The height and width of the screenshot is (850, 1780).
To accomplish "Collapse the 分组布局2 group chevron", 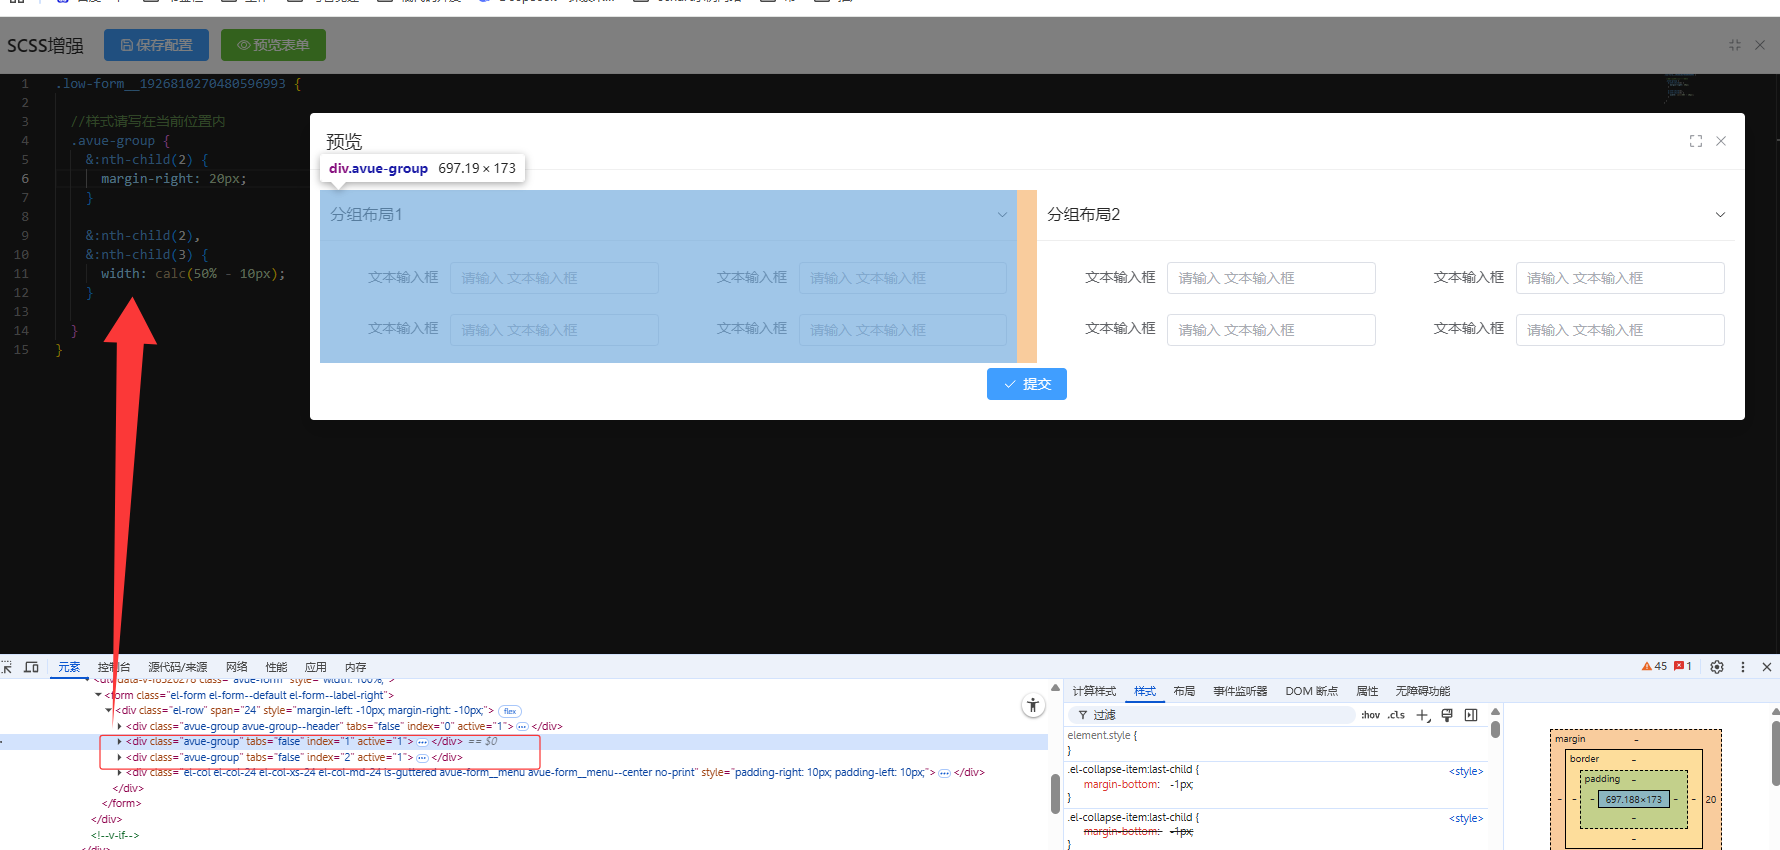I will [x=1720, y=215].
